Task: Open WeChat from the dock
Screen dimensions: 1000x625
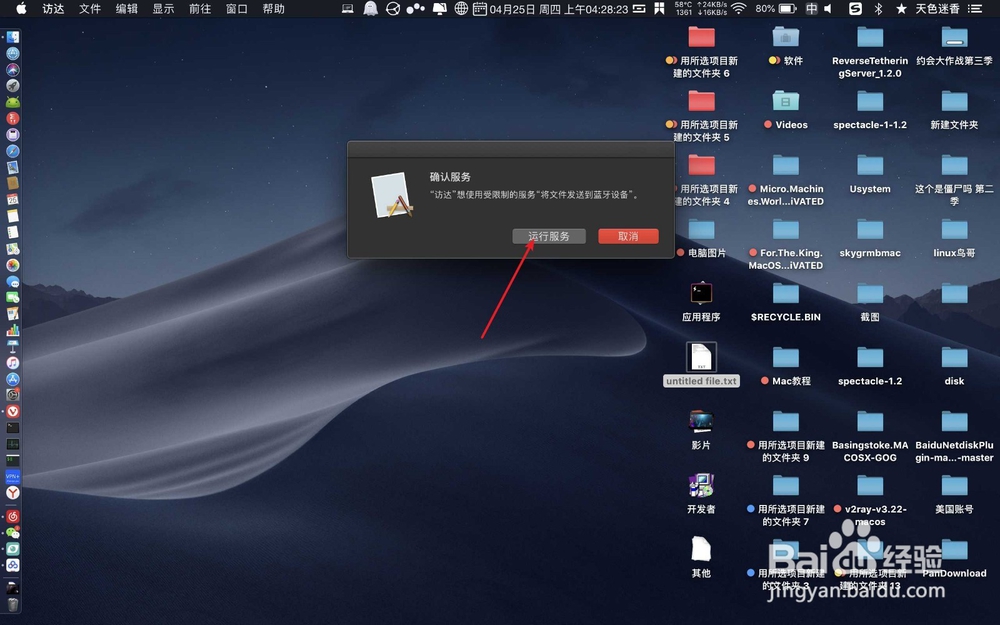Action: 13,533
